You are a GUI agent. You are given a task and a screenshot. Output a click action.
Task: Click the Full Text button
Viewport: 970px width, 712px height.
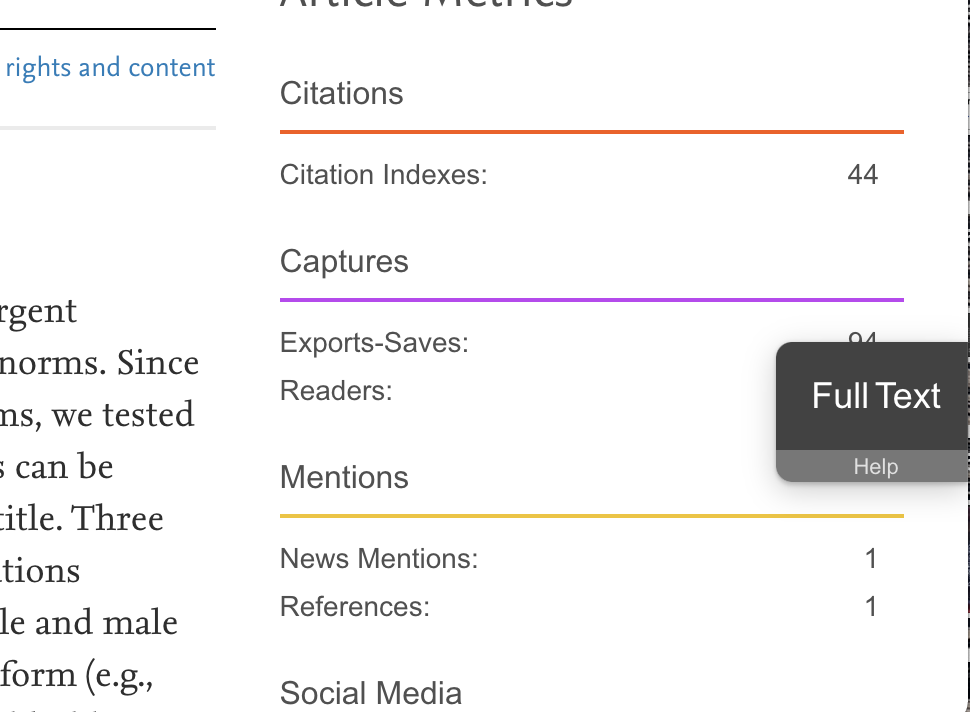click(873, 396)
